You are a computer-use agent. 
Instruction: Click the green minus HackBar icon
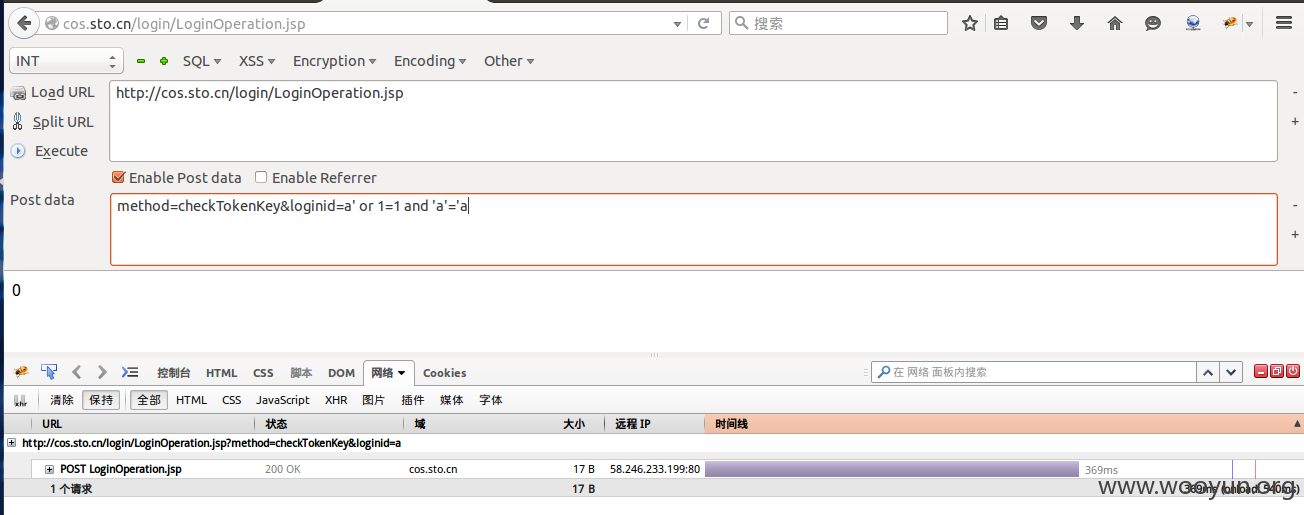click(x=141, y=61)
